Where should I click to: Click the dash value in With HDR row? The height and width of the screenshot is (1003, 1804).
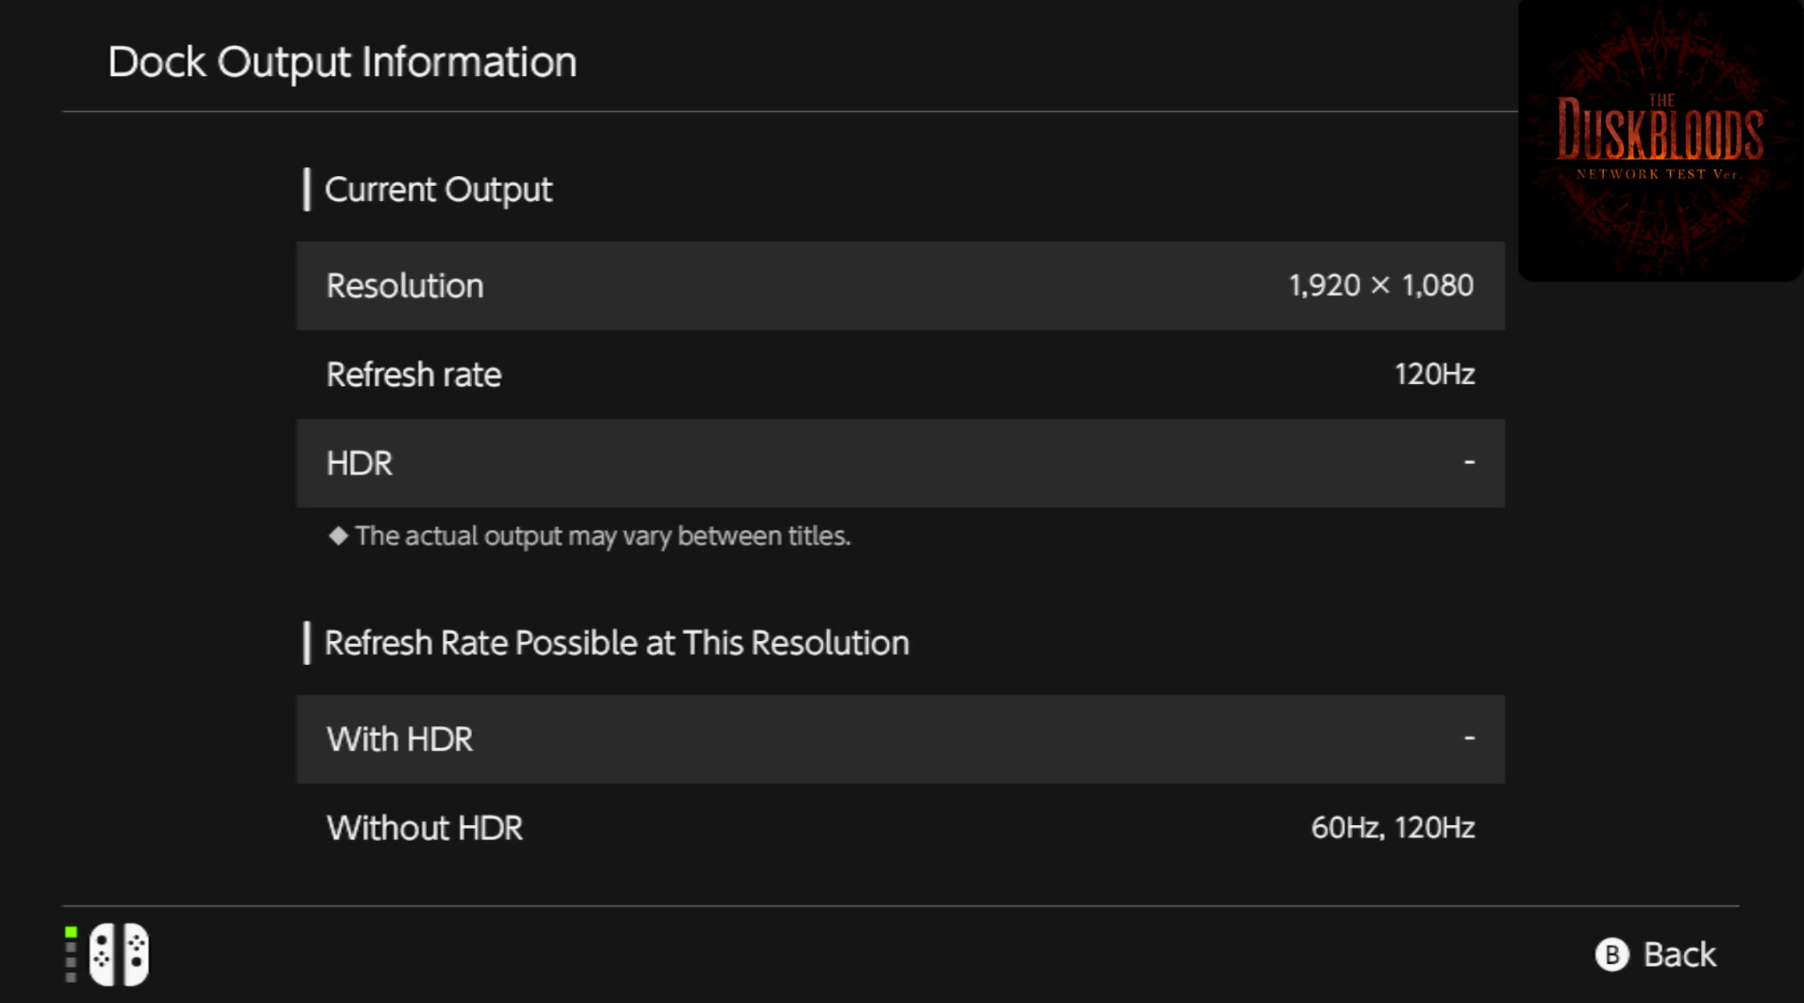tap(1469, 738)
